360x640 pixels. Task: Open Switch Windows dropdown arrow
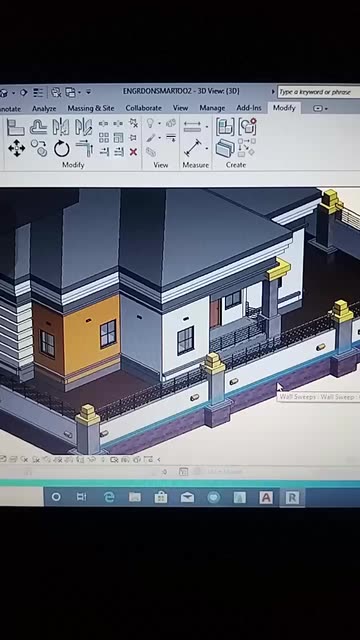click(79, 93)
